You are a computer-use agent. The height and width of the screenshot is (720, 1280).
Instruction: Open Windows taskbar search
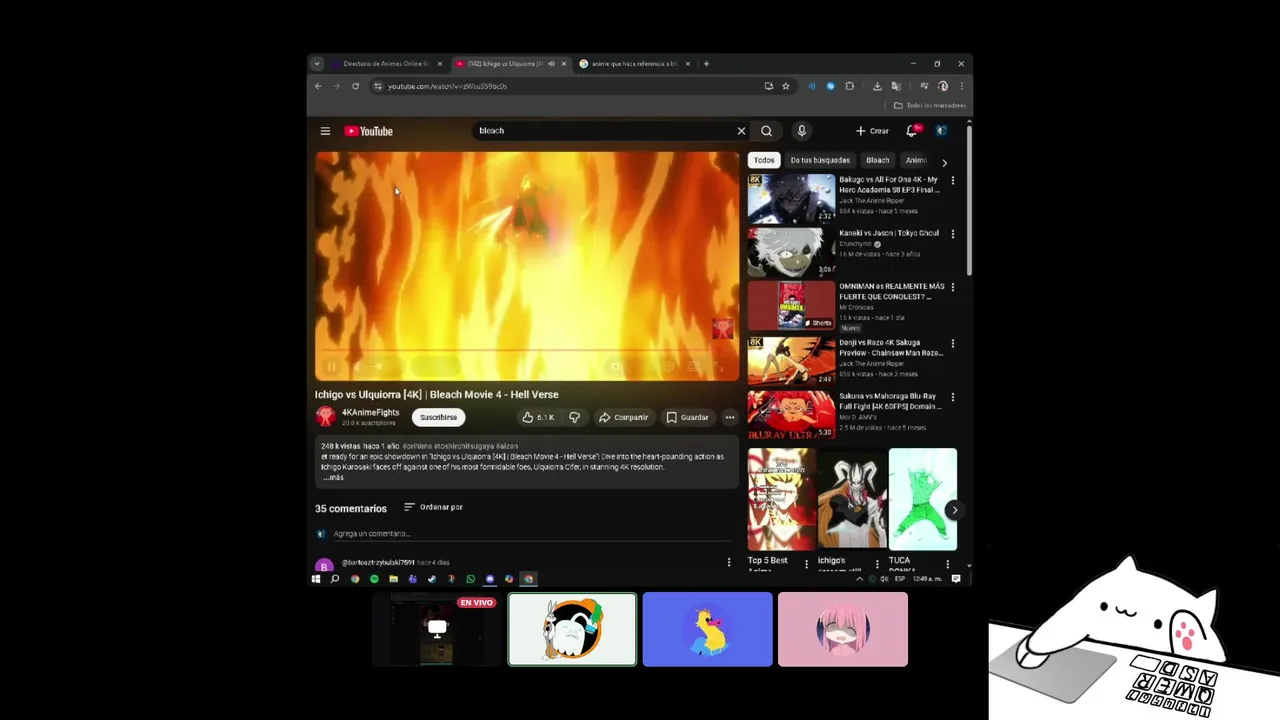coord(335,579)
